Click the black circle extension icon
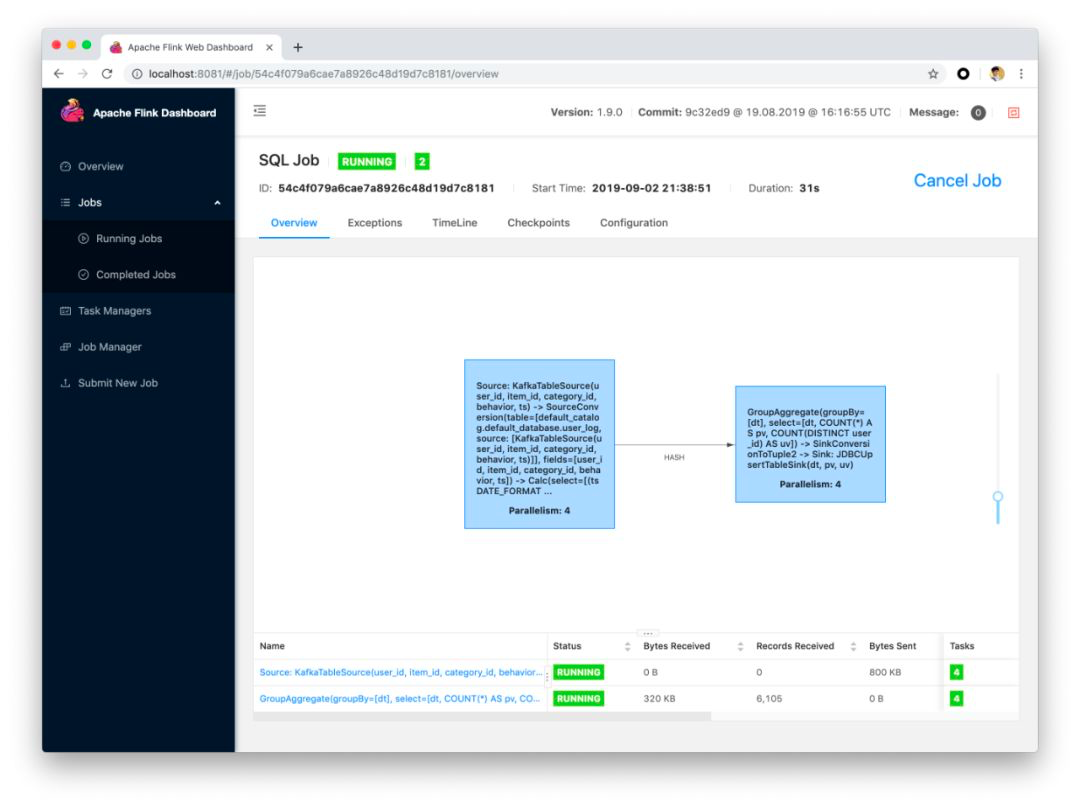Image resolution: width=1080 pixels, height=807 pixels. (x=963, y=74)
